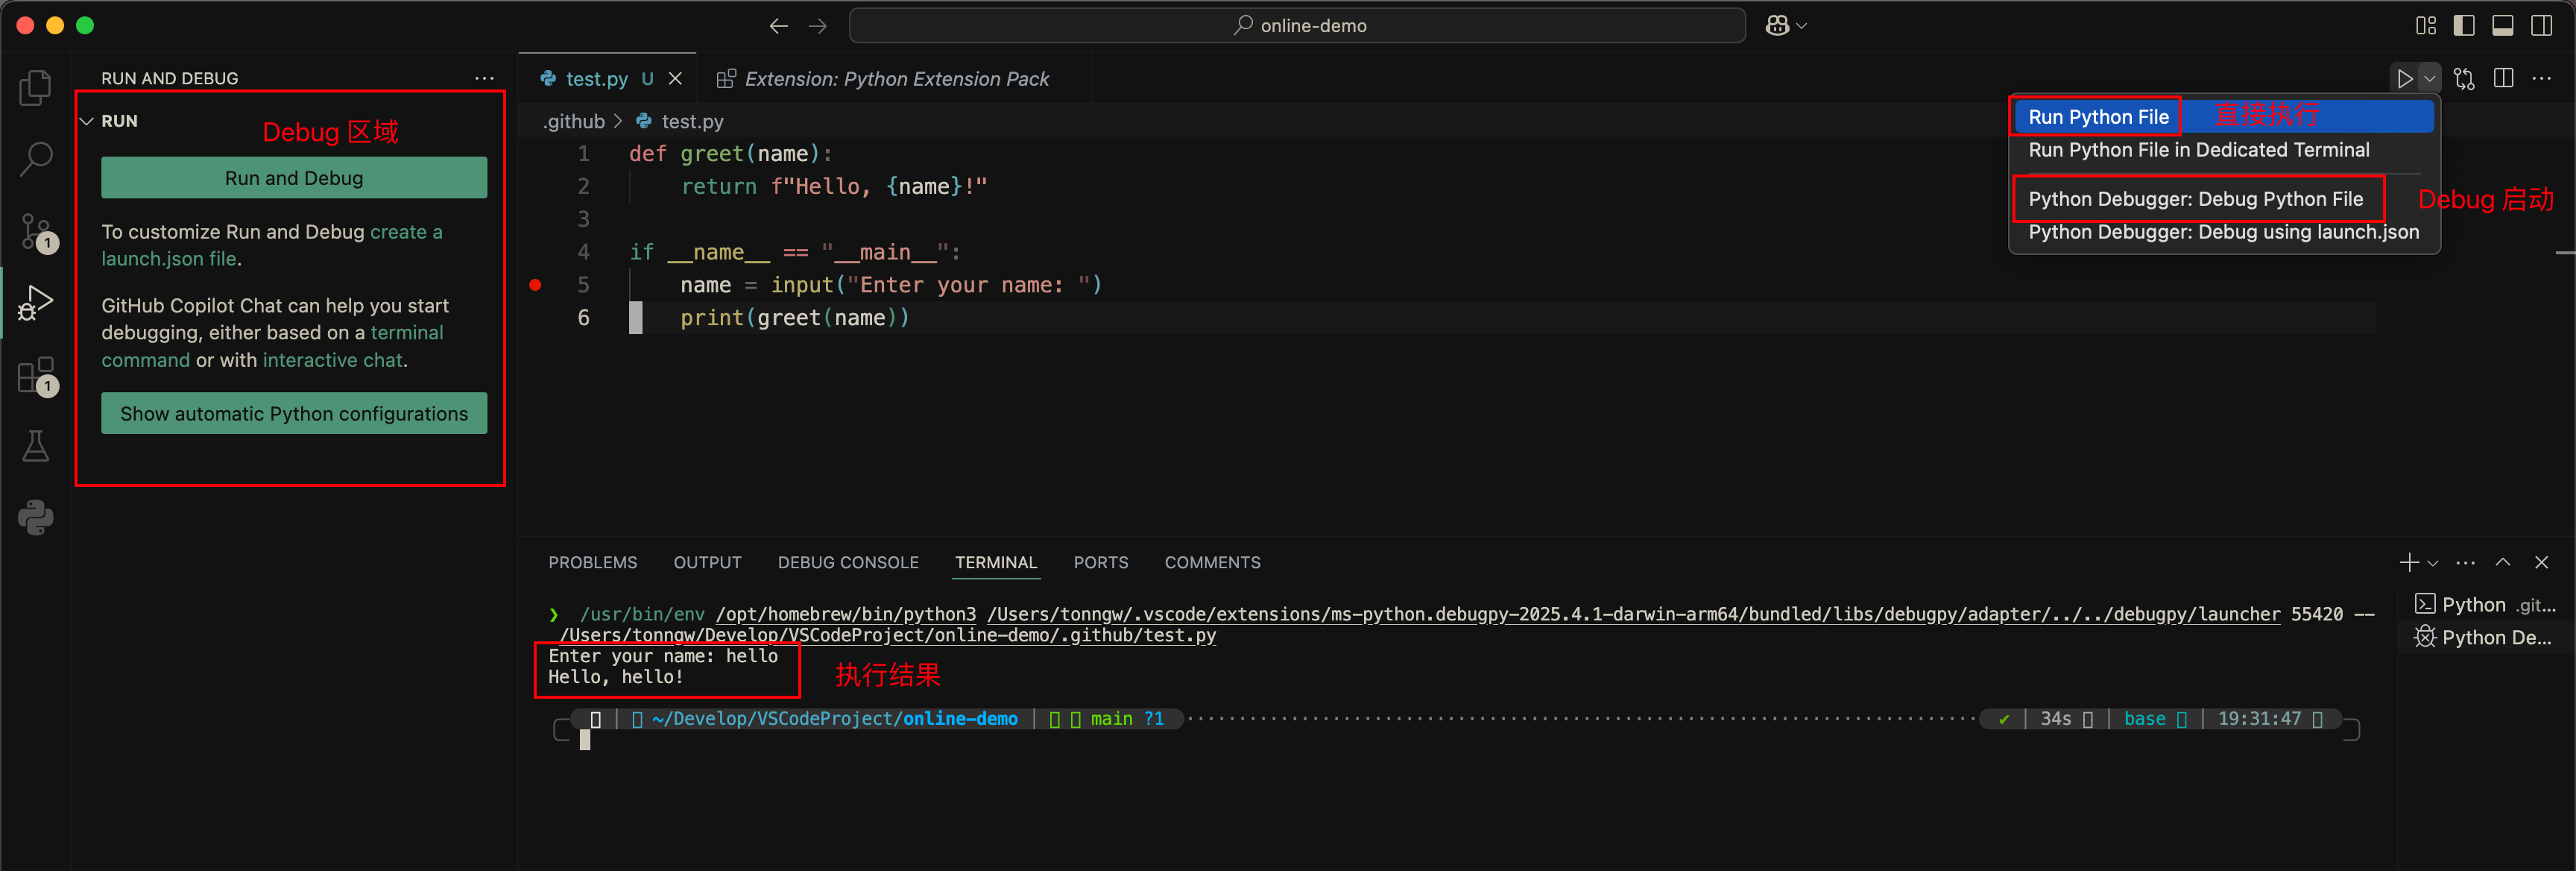This screenshot has width=2576, height=871.
Task: Open new terminal launch profile dropdown
Action: (x=2433, y=563)
